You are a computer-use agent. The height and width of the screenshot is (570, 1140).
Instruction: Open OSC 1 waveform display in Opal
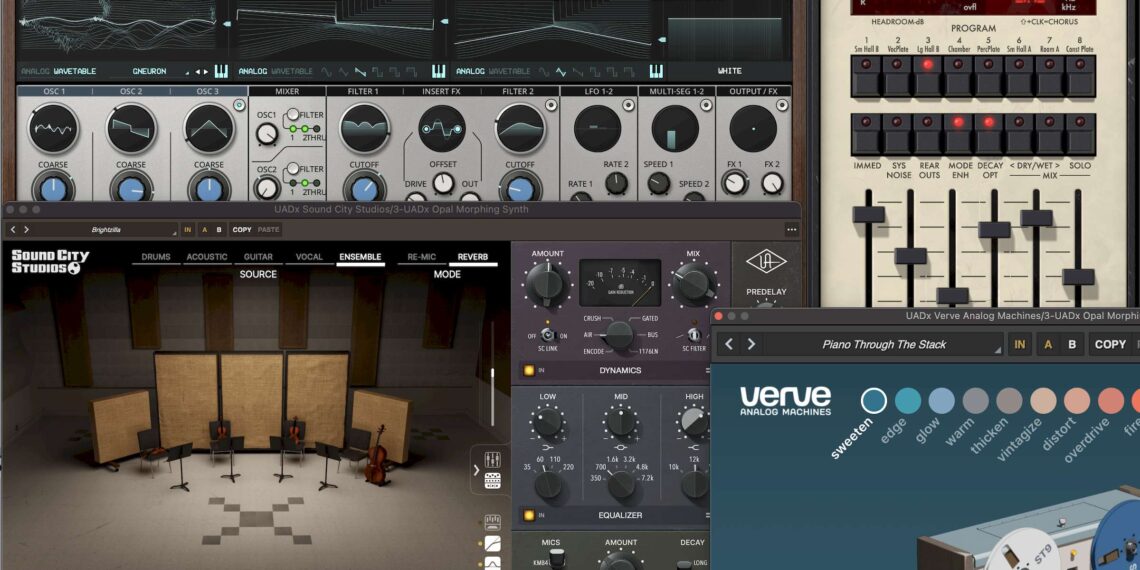pyautogui.click(x=53, y=128)
